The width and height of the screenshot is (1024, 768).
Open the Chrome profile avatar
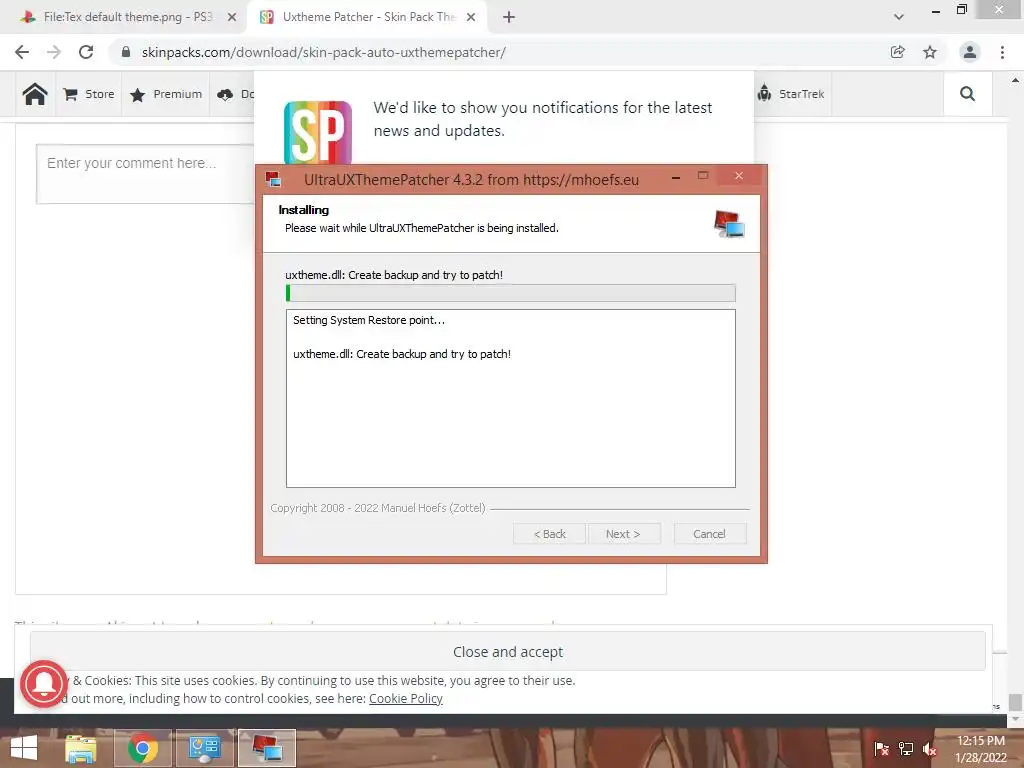970,52
